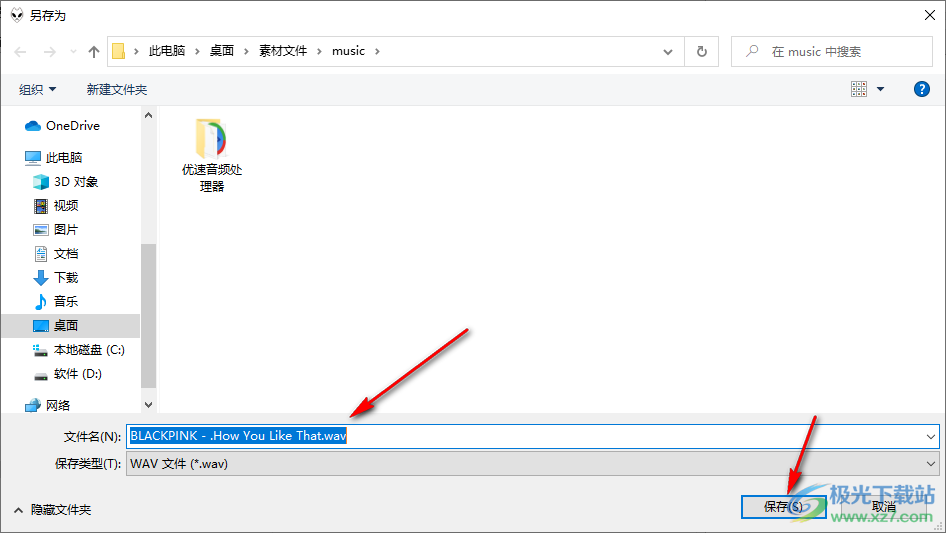The image size is (946, 533).
Task: Open view options dropdown arrow
Action: pos(880,89)
